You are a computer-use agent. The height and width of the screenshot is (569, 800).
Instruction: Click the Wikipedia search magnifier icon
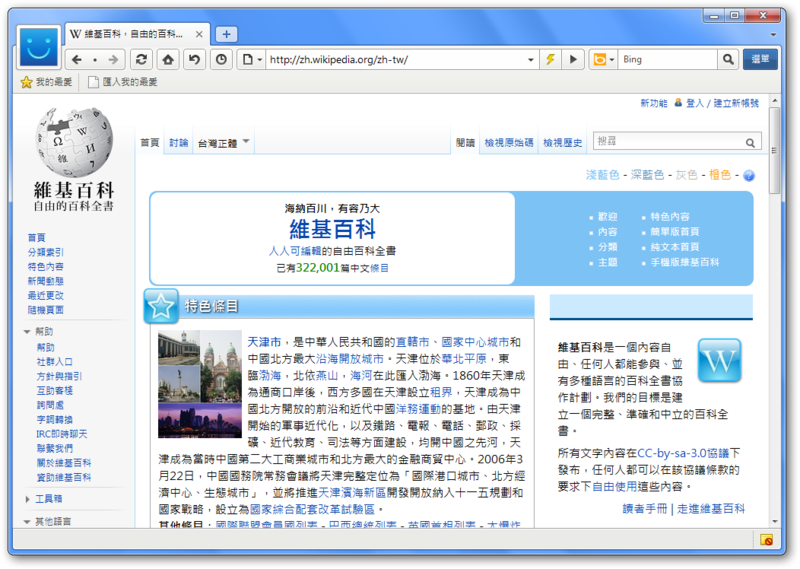tap(750, 143)
